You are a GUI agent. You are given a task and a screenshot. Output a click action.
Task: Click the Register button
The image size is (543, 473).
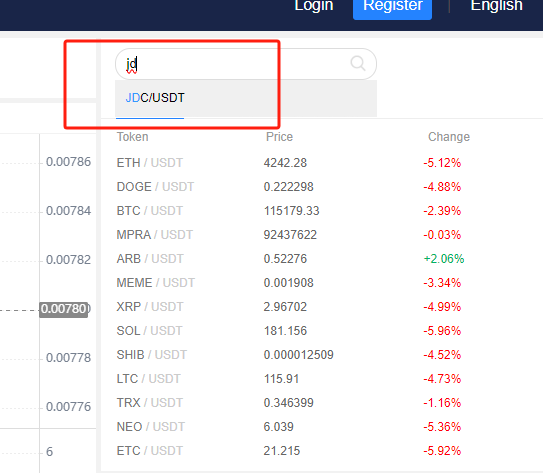coord(392,7)
